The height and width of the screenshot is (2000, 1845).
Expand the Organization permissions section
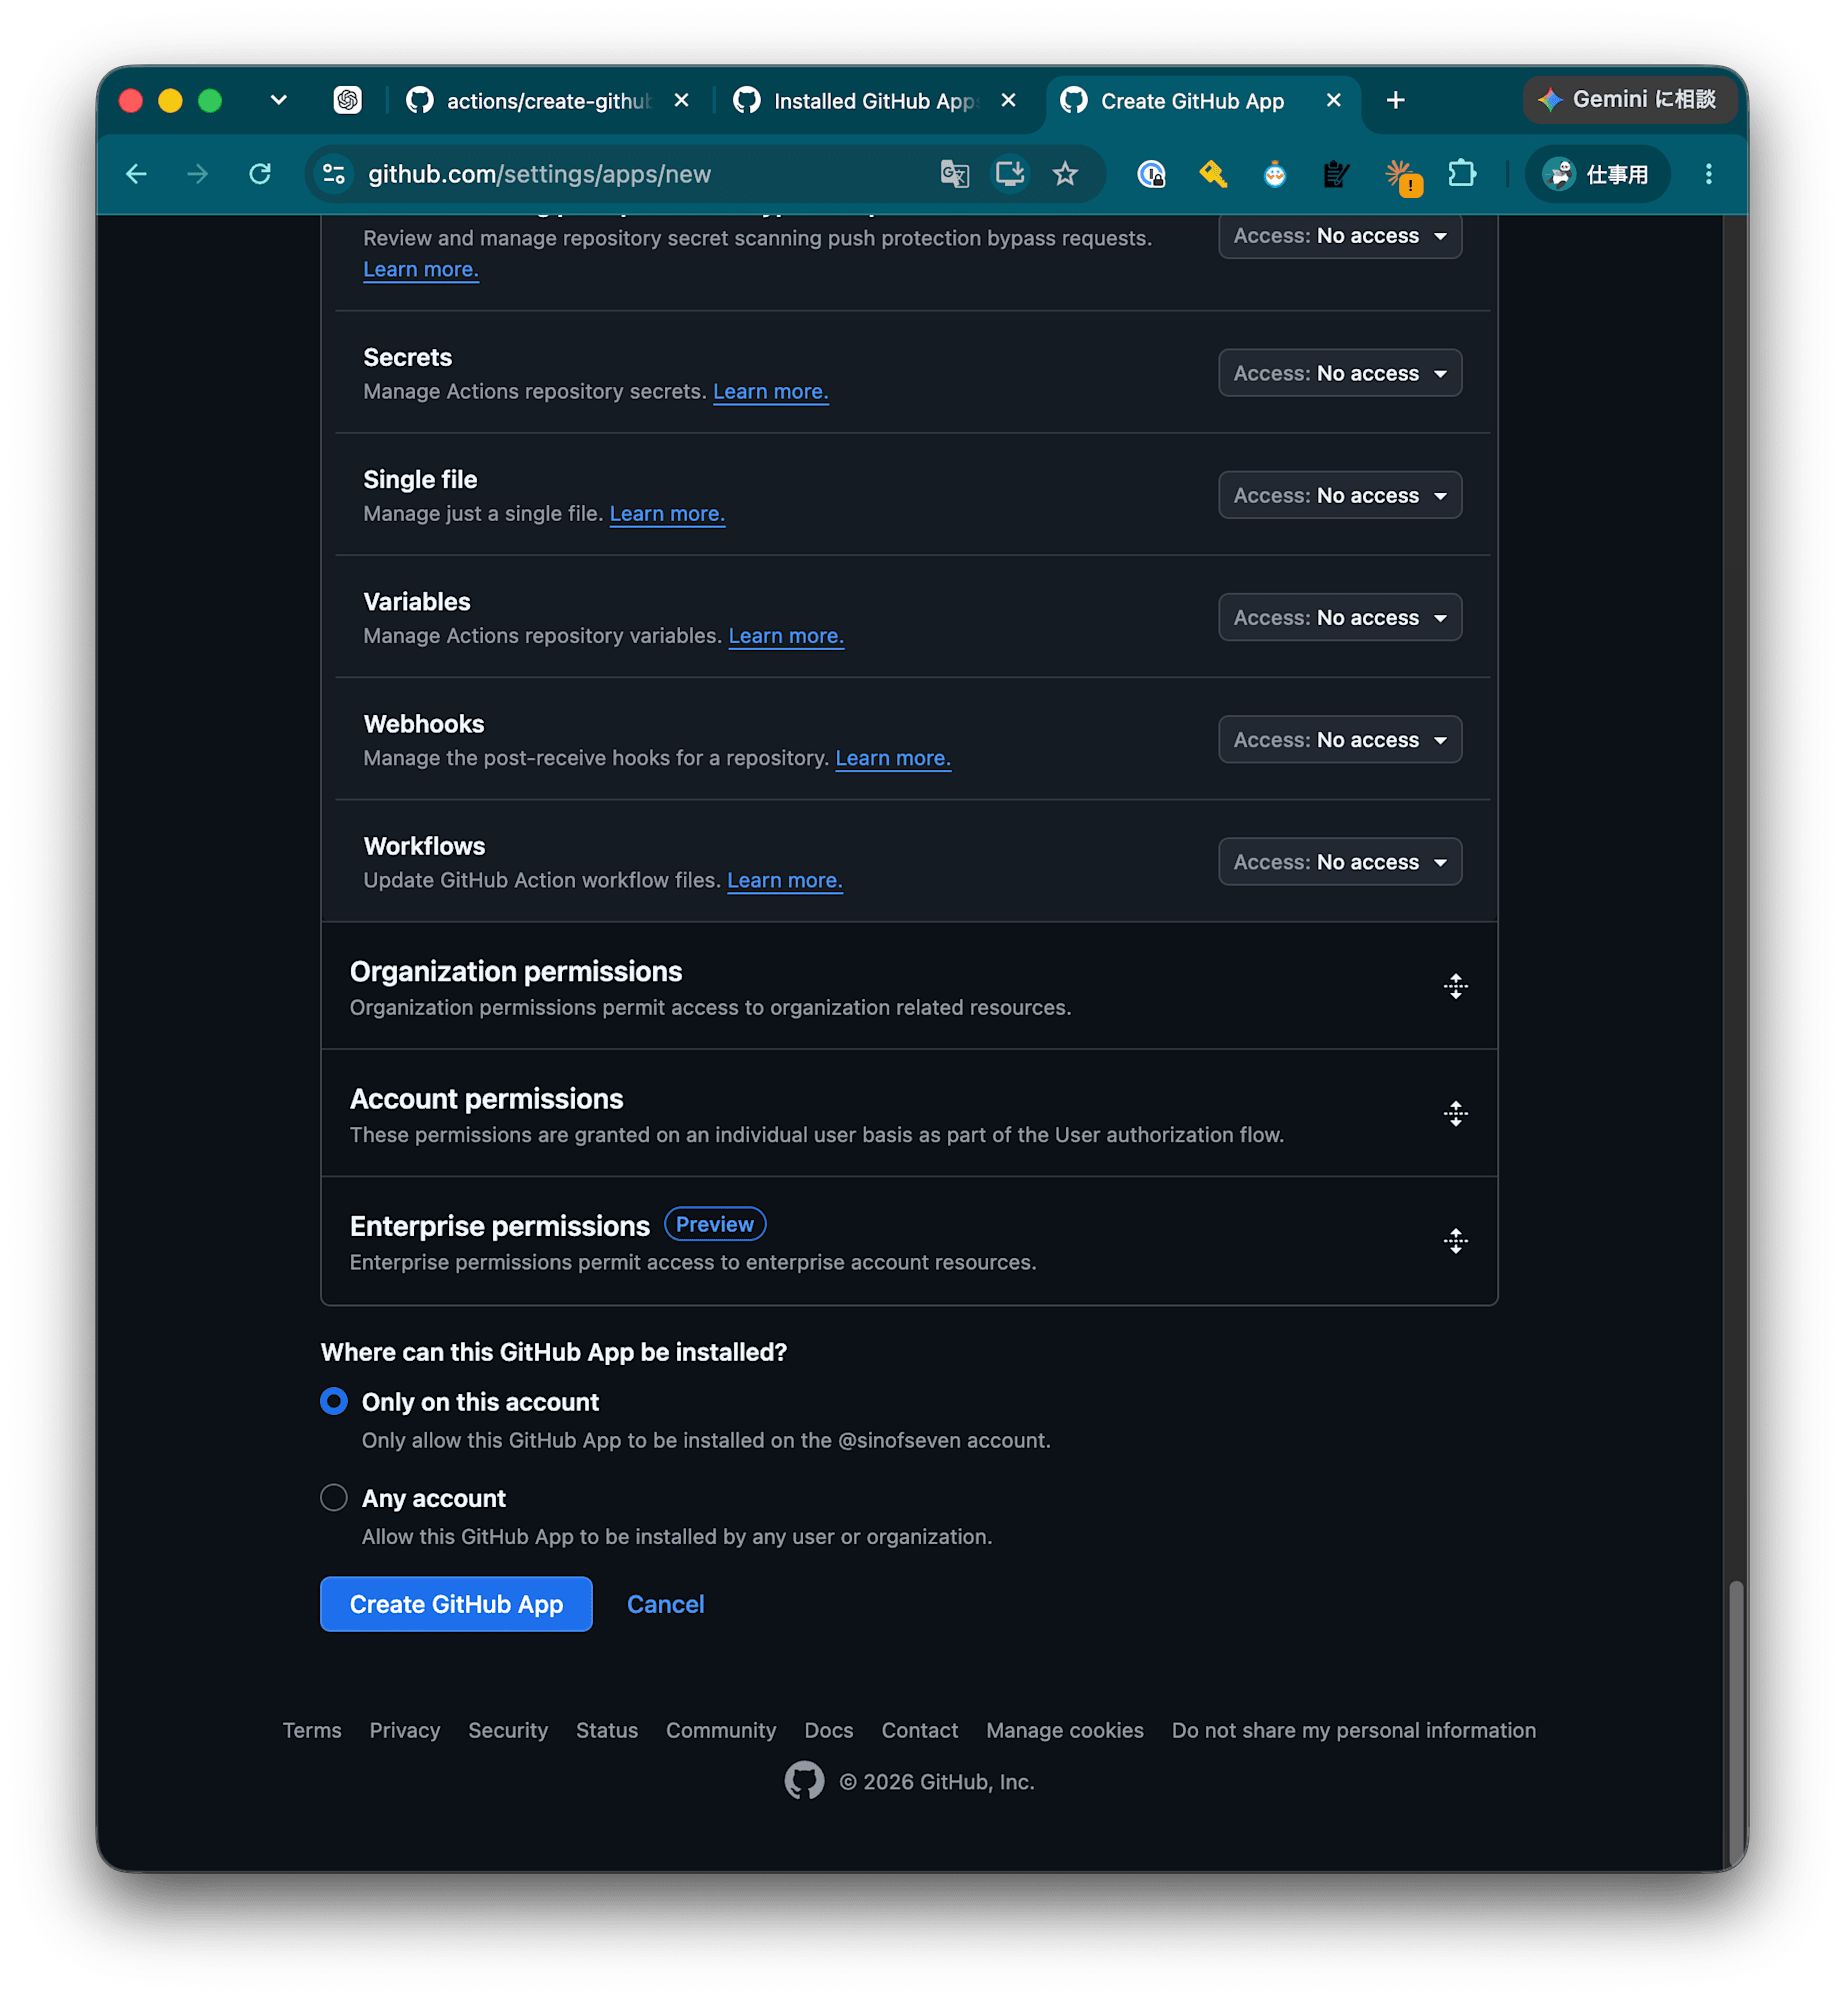coord(1454,986)
